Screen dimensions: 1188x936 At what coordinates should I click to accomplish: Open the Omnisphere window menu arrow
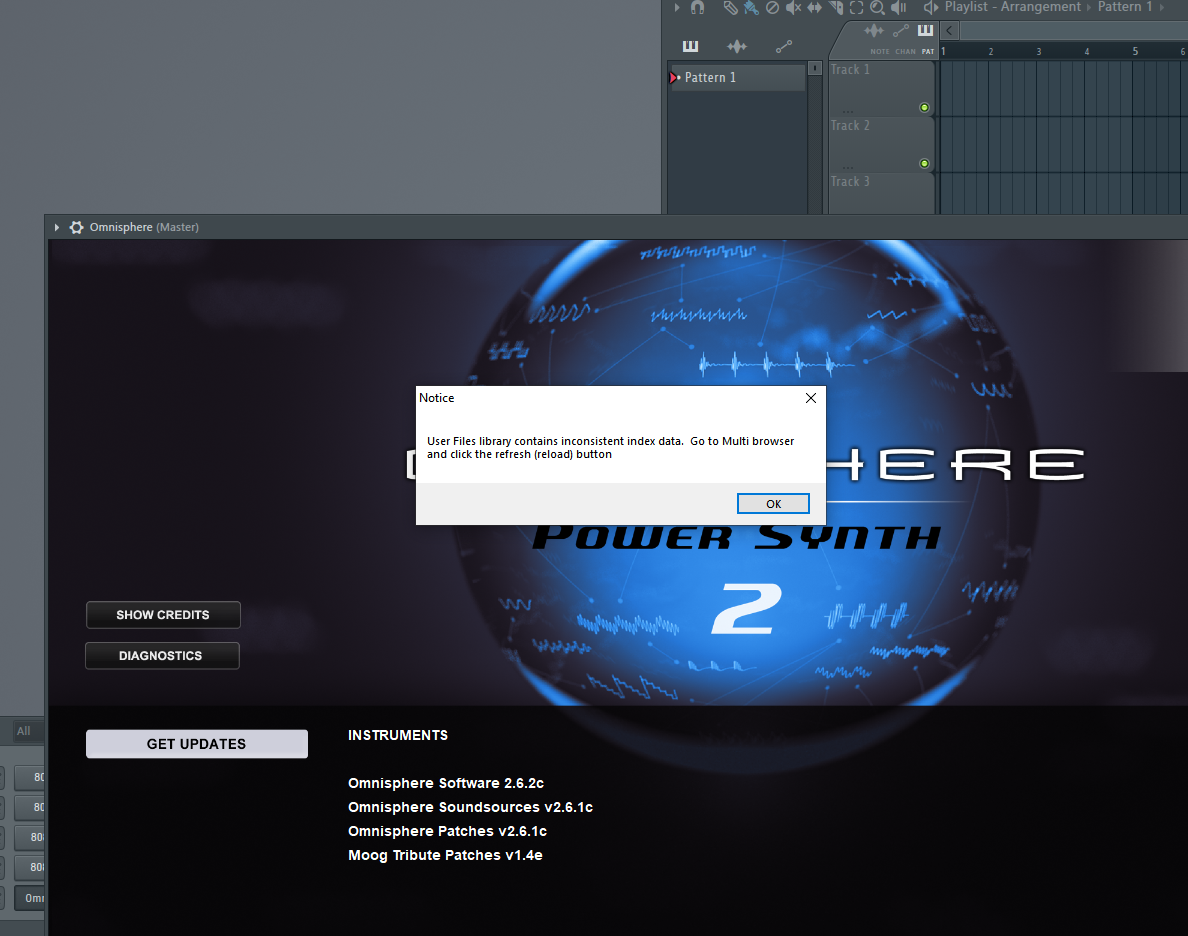pos(57,227)
